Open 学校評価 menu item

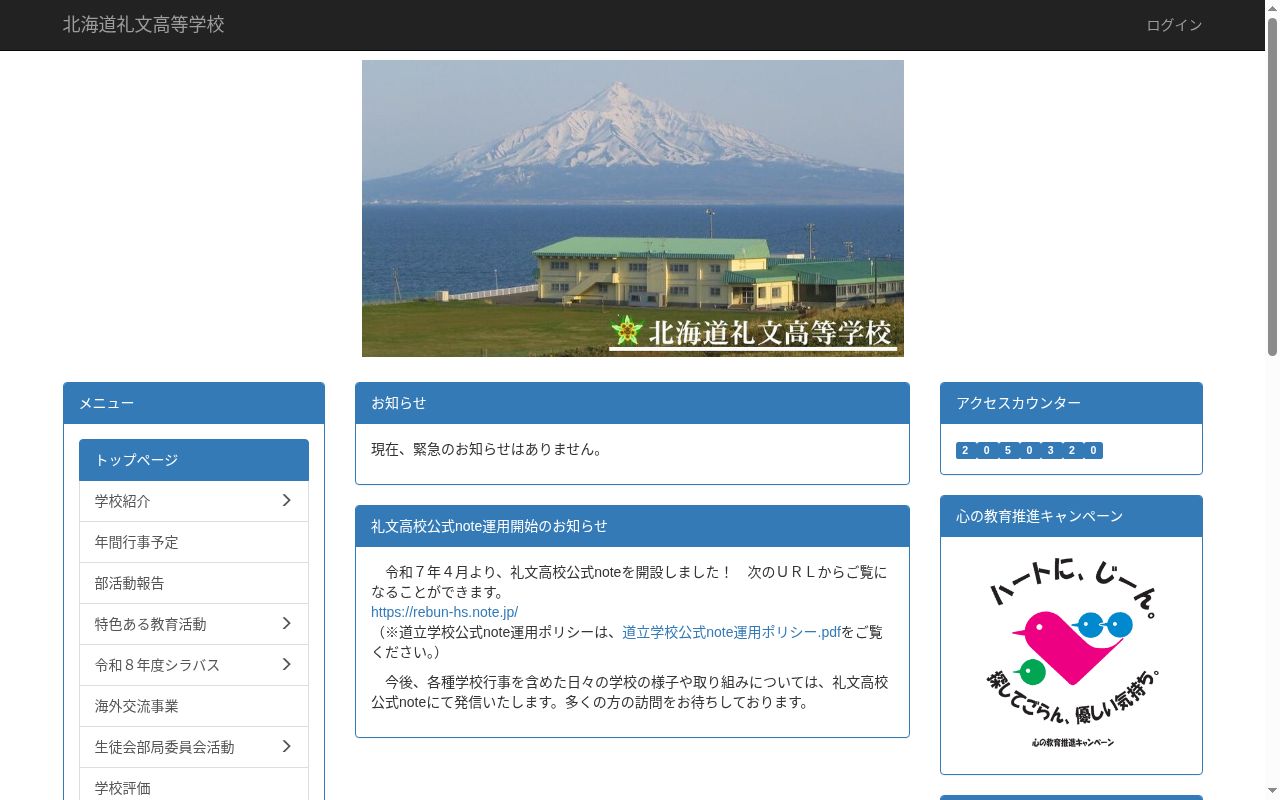click(x=194, y=786)
